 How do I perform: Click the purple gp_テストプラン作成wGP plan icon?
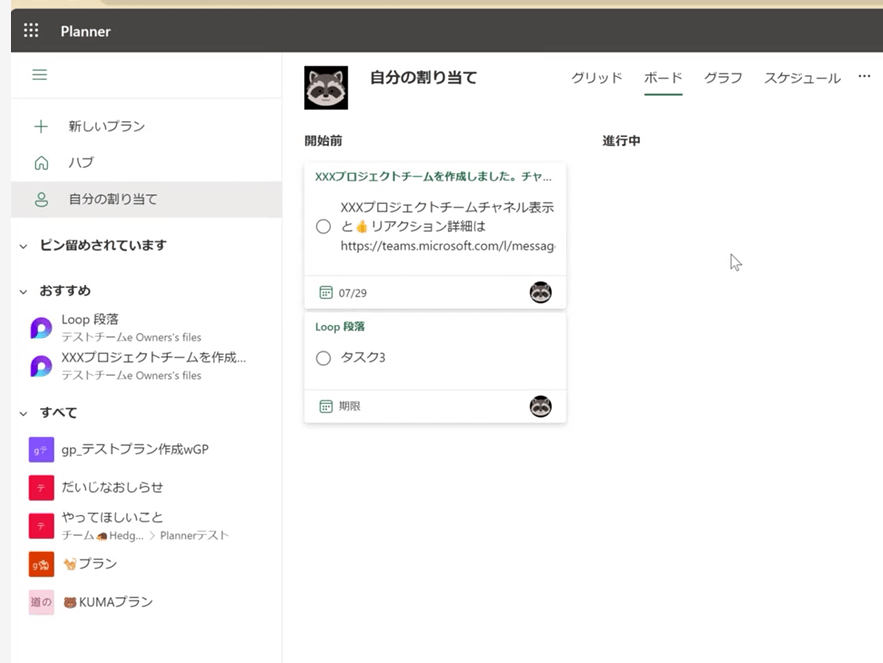point(41,450)
